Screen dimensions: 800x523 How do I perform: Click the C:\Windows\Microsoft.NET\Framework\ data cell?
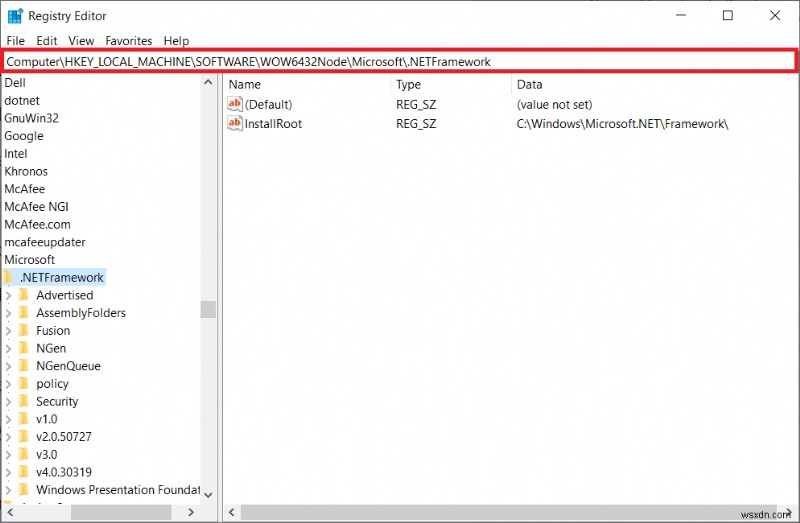[x=622, y=123]
